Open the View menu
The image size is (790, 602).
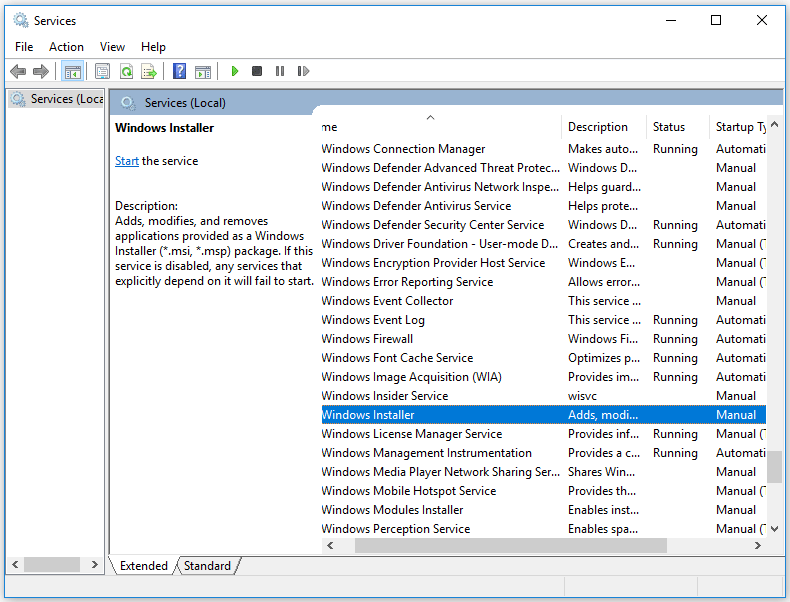(112, 47)
